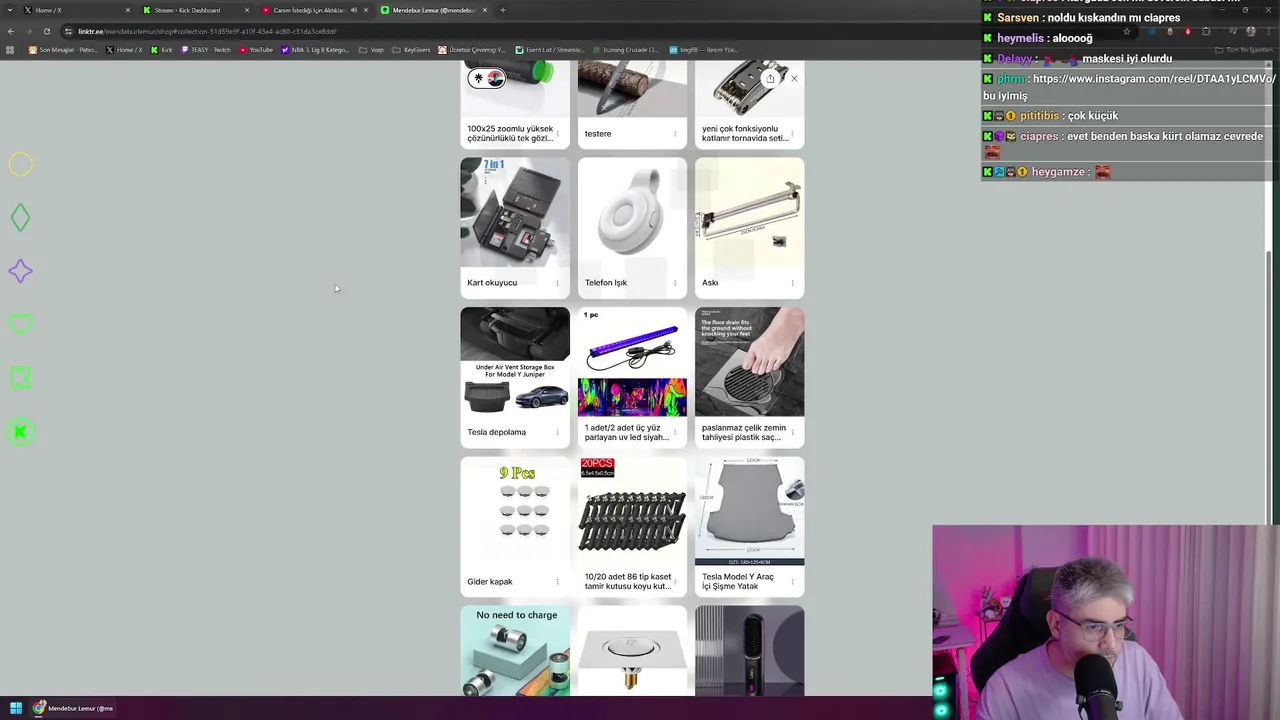Open the No need to charge product image
The width and height of the screenshot is (1280, 720).
(x=515, y=651)
